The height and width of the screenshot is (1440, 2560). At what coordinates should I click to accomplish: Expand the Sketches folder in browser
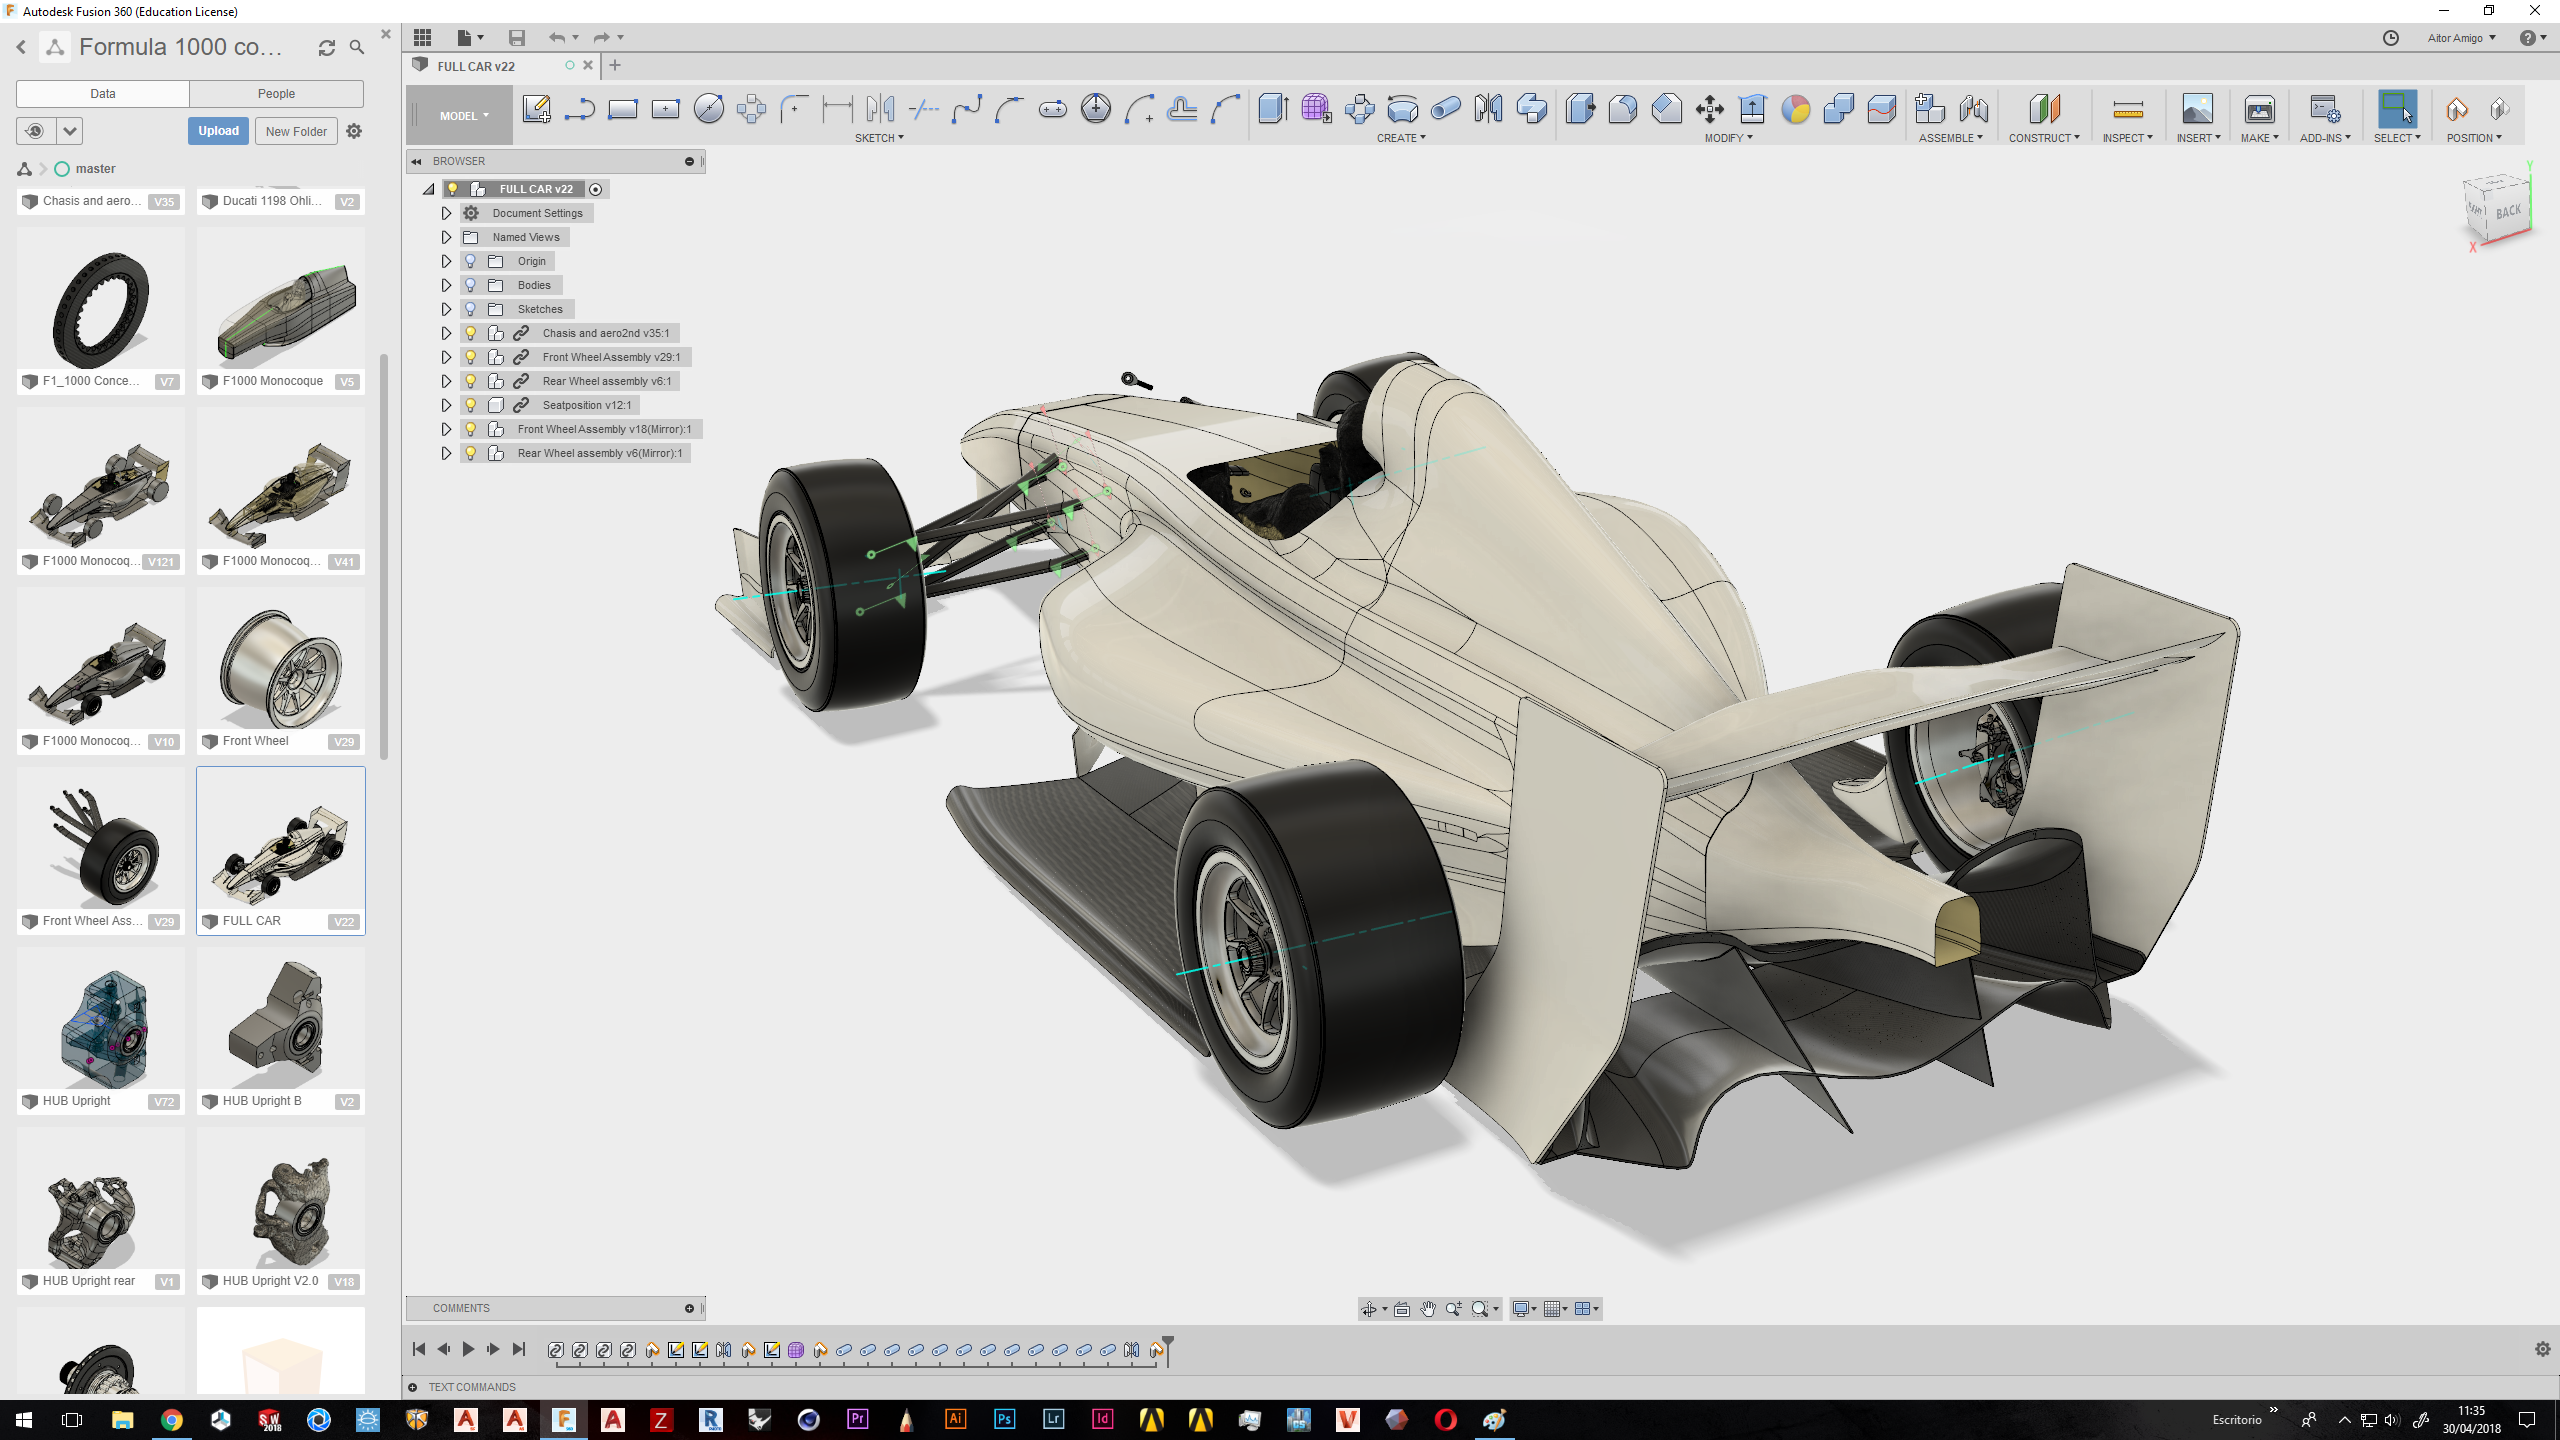click(x=446, y=309)
